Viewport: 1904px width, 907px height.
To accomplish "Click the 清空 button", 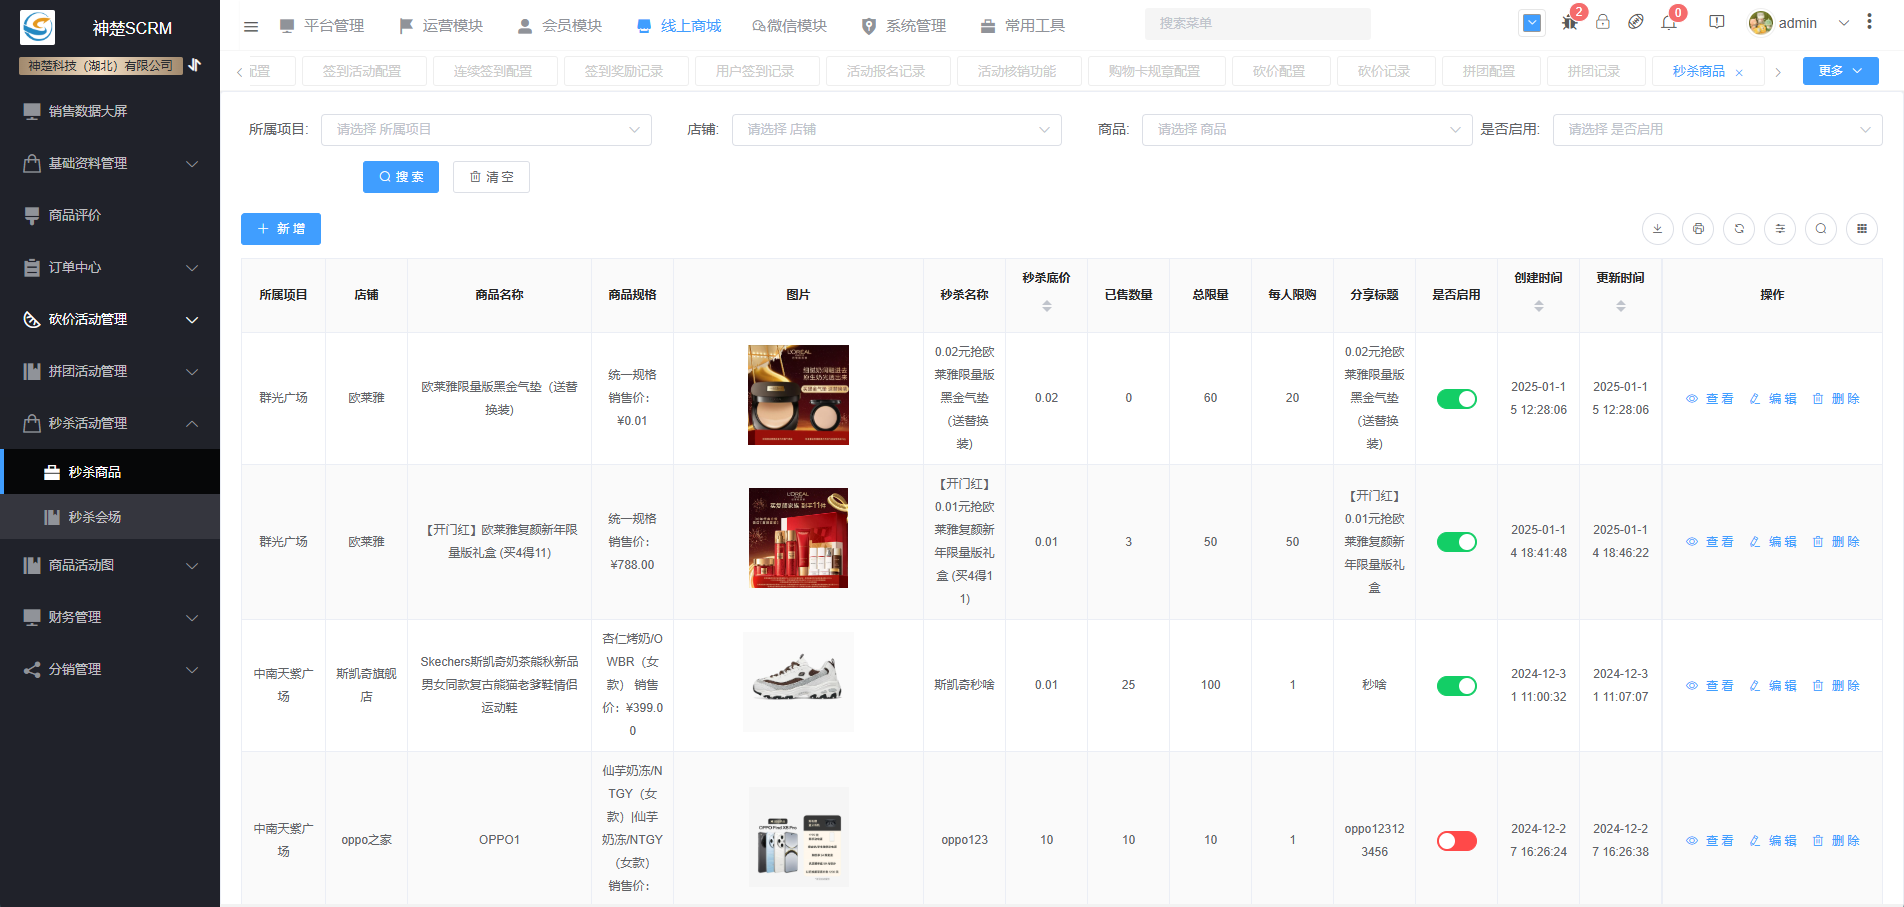I will click(x=491, y=177).
